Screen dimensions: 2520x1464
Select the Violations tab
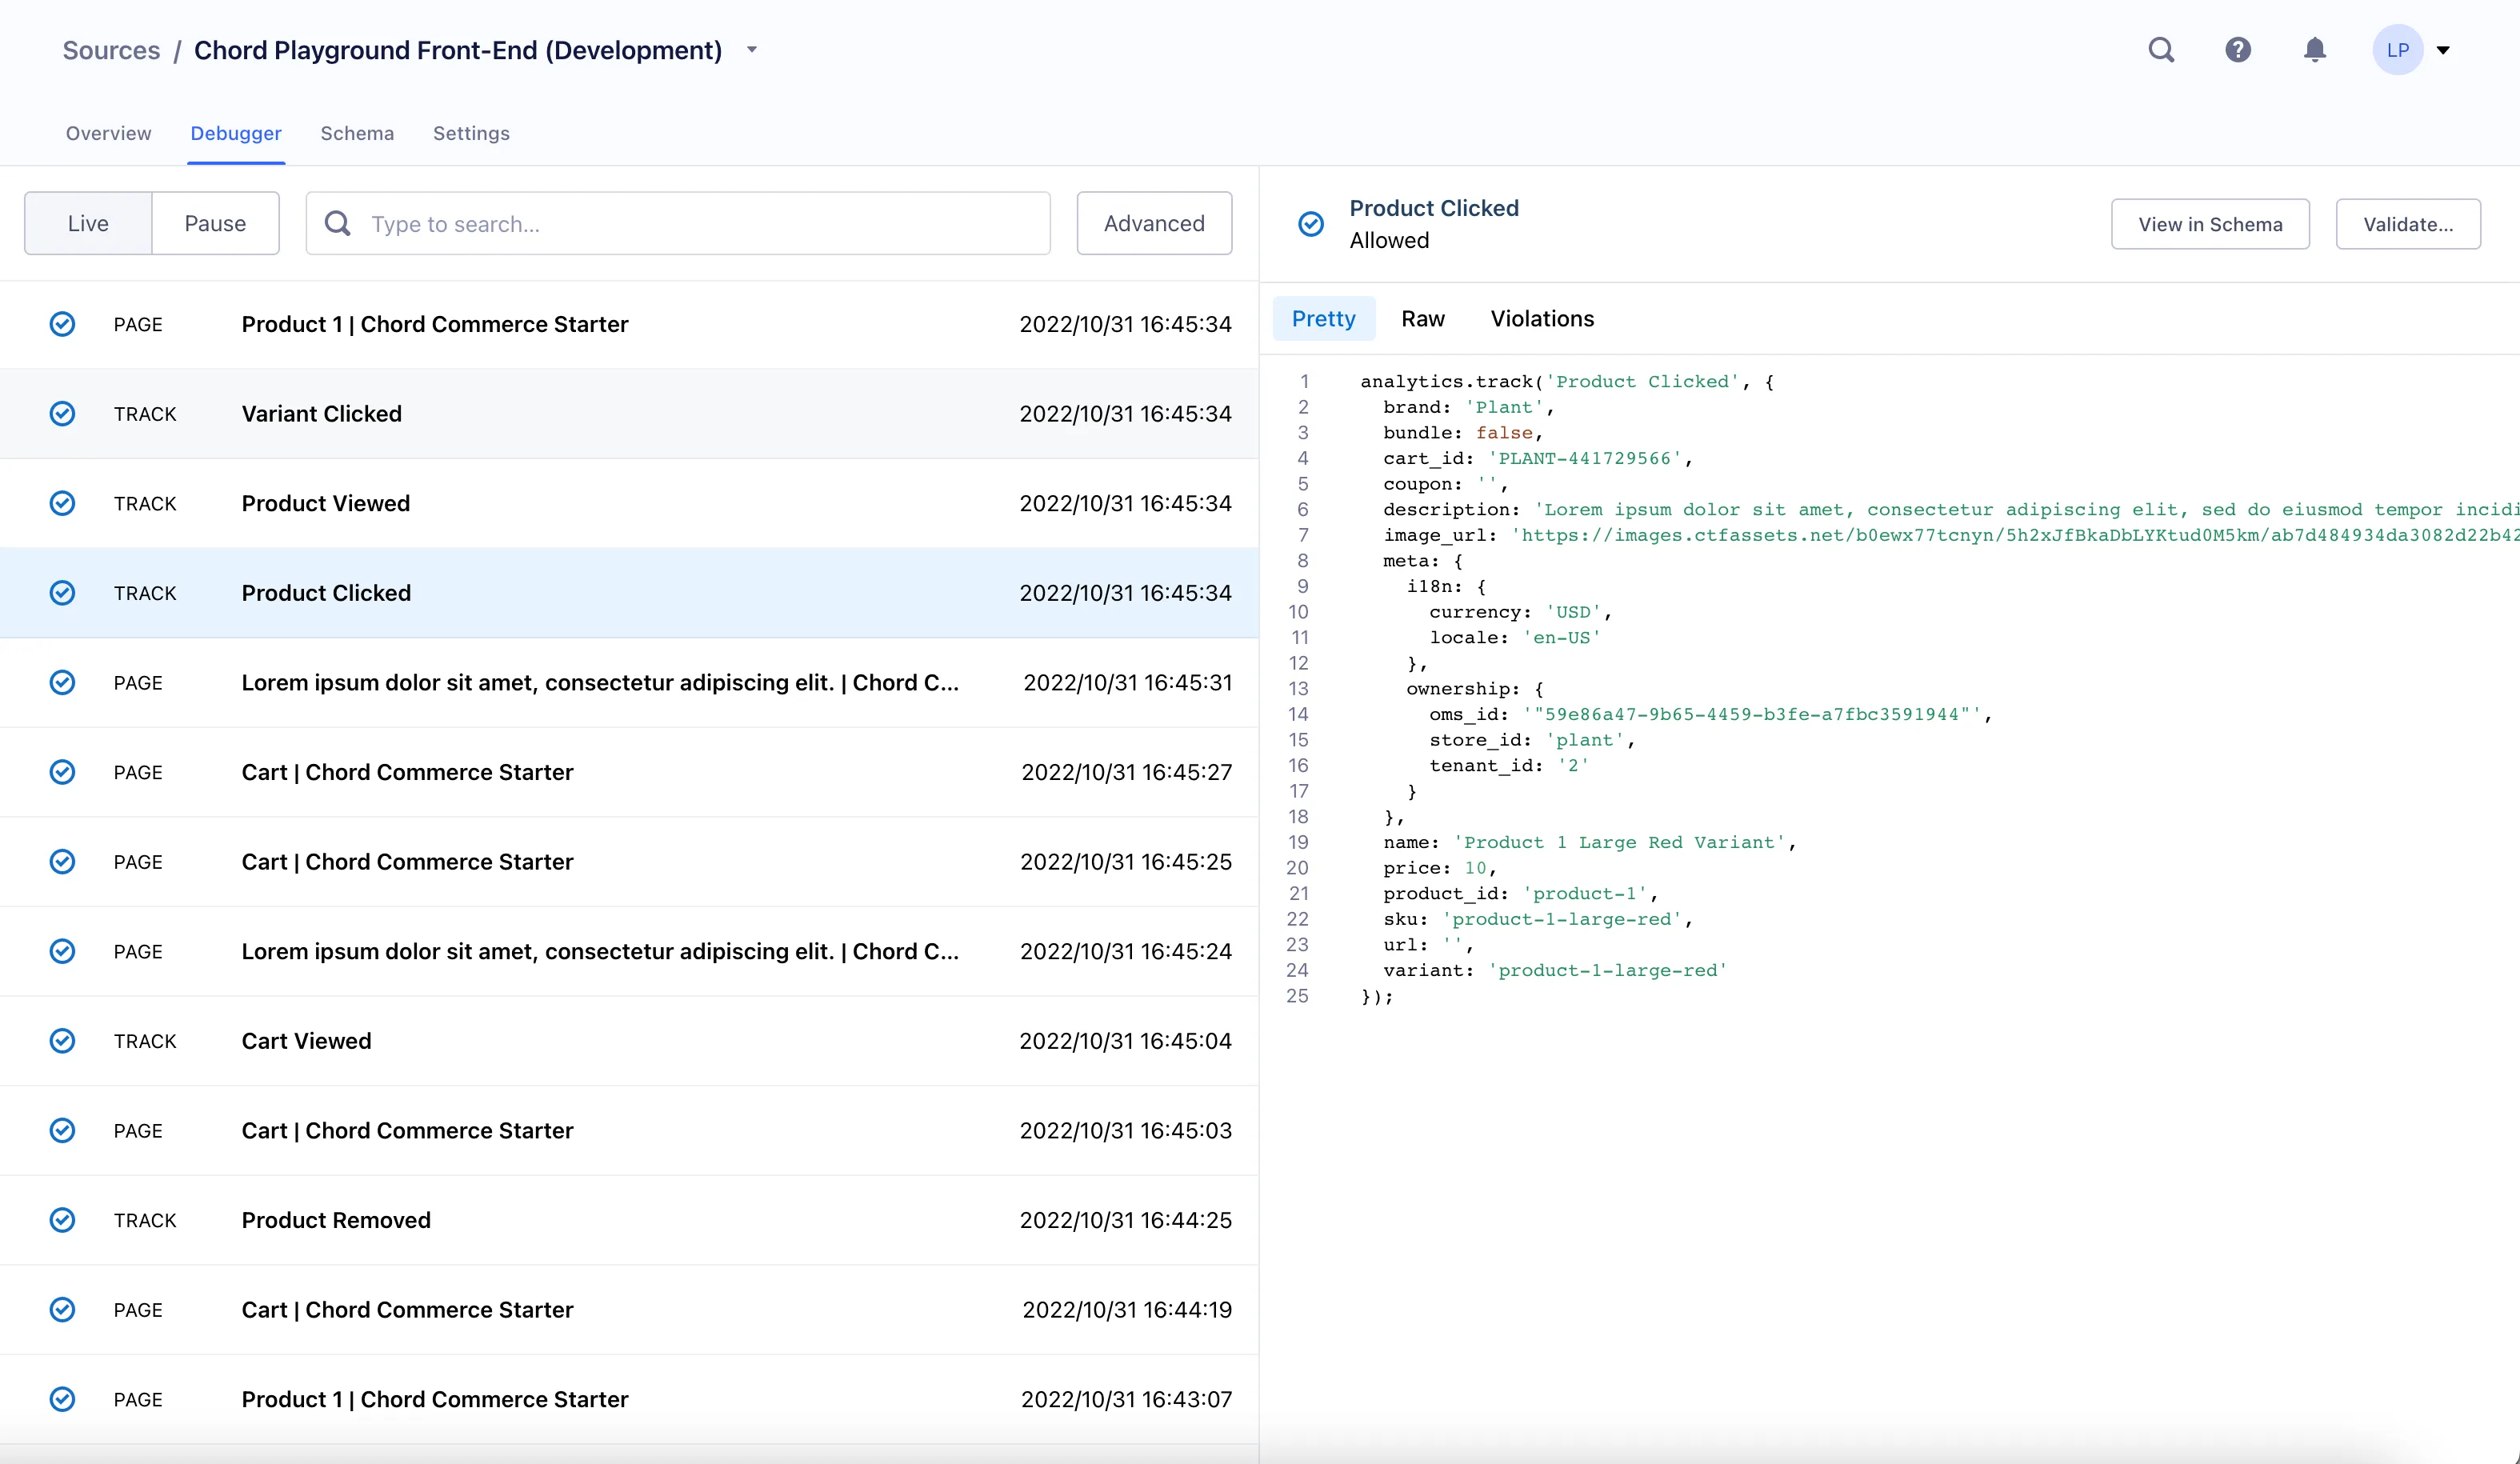(1542, 319)
